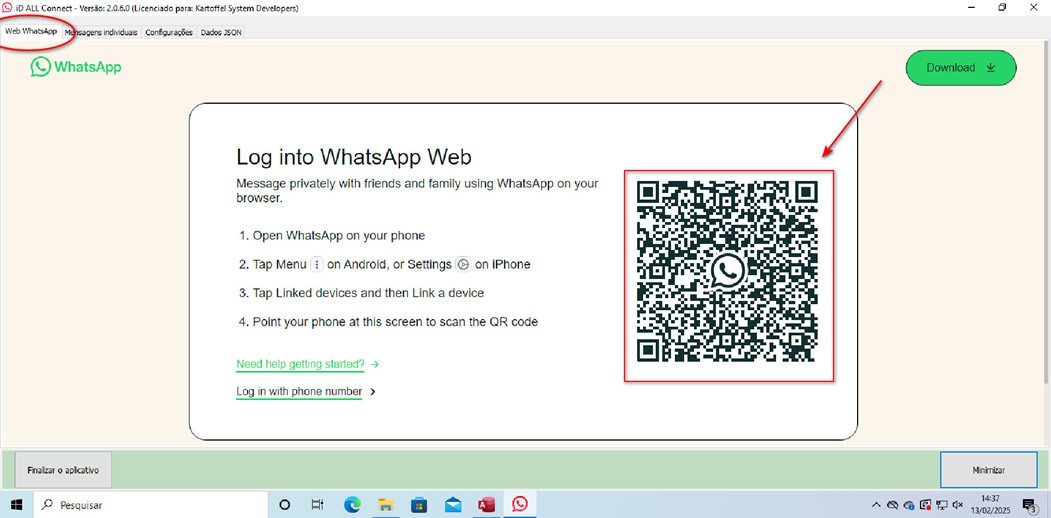Image resolution: width=1051 pixels, height=518 pixels.
Task: Open Mail app from the taskbar
Action: tap(453, 505)
